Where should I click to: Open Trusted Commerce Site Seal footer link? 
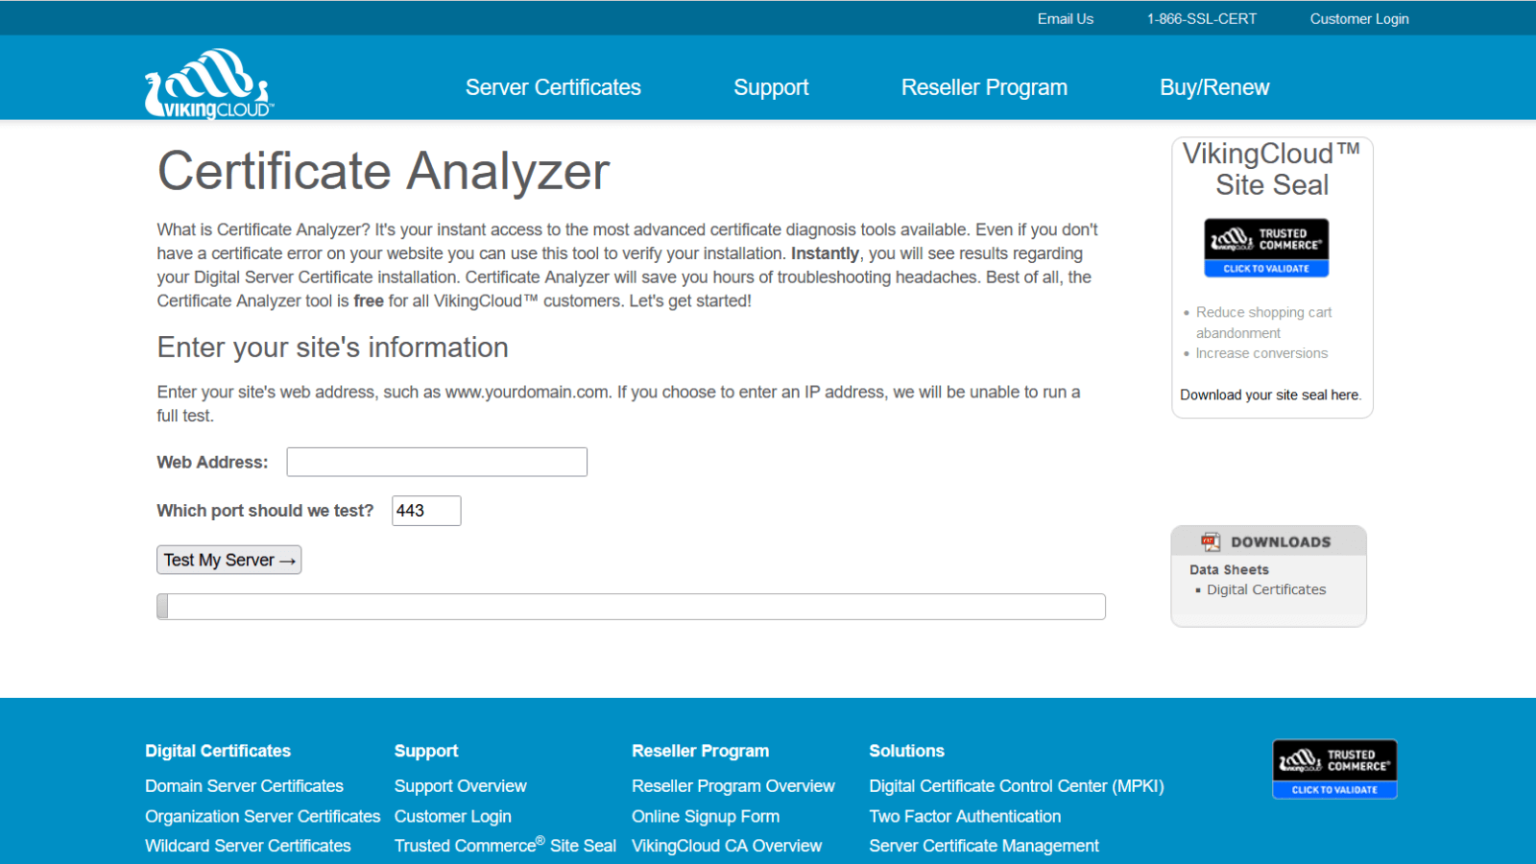(505, 846)
